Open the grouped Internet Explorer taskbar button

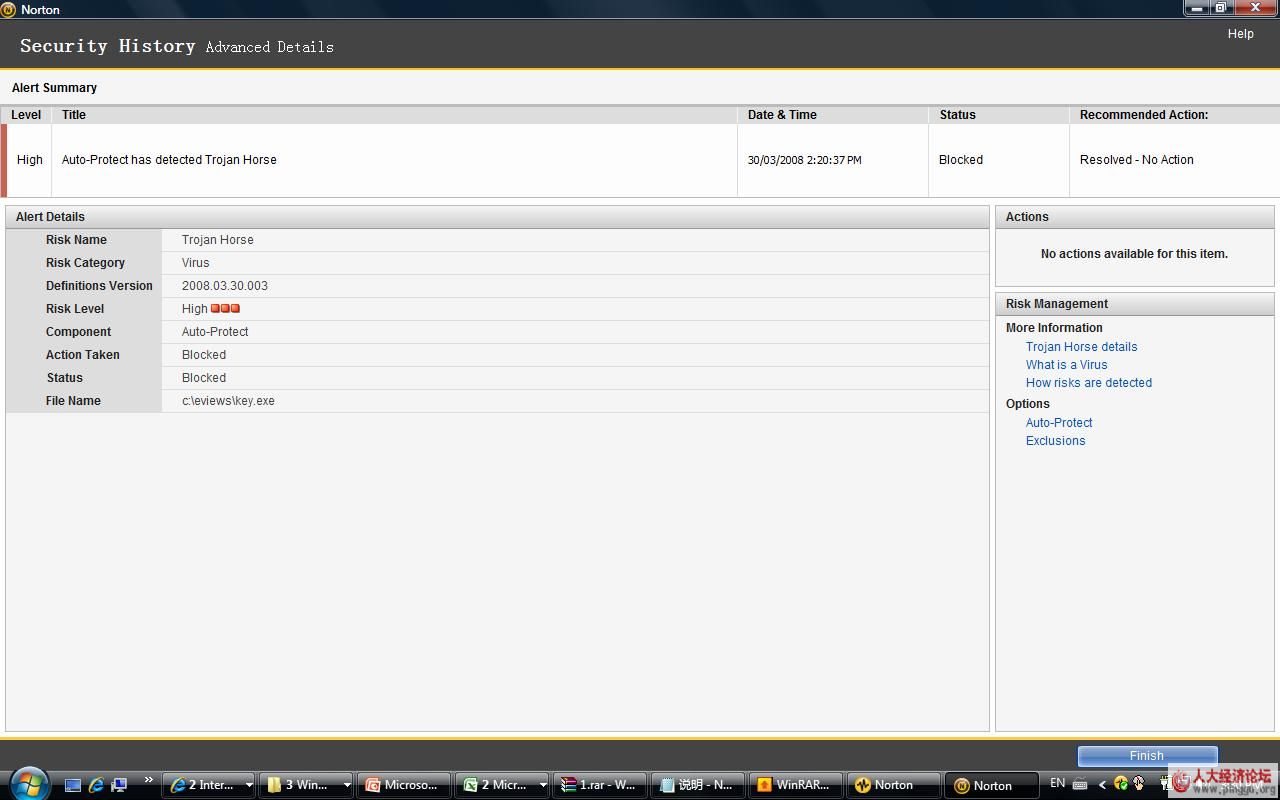click(x=209, y=785)
